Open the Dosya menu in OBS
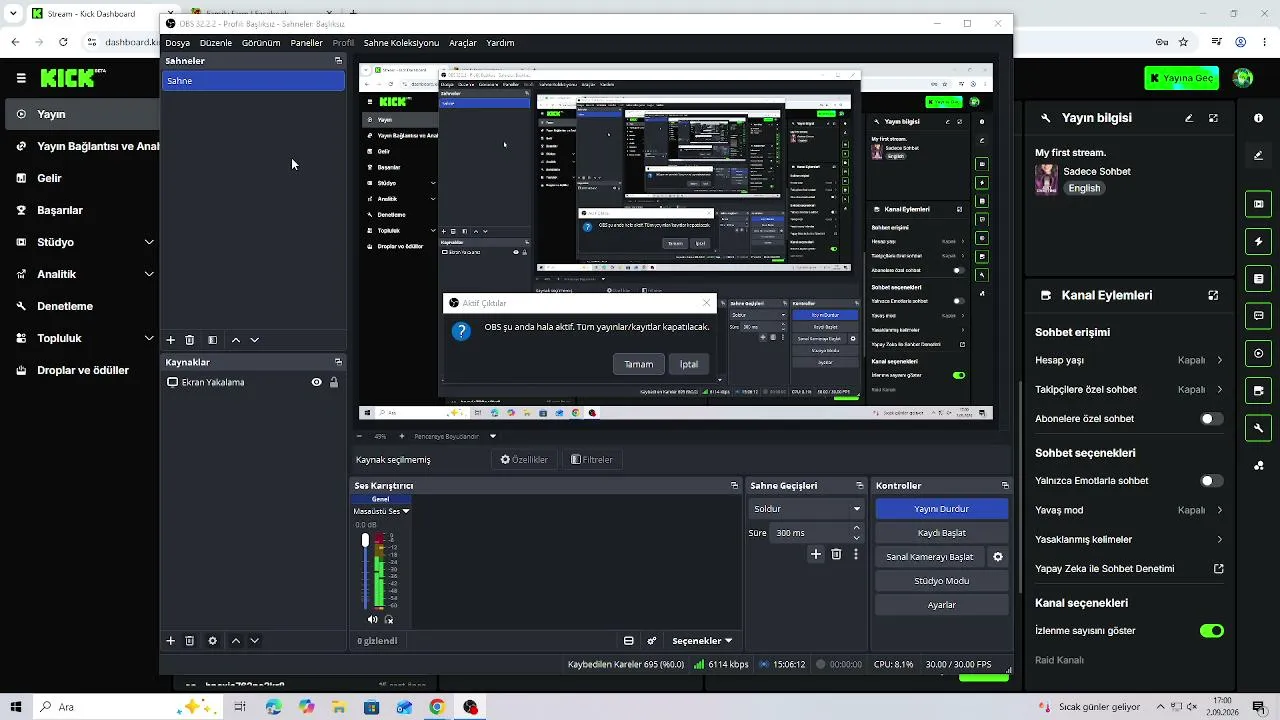Viewport: 1280px width, 720px height. click(178, 43)
